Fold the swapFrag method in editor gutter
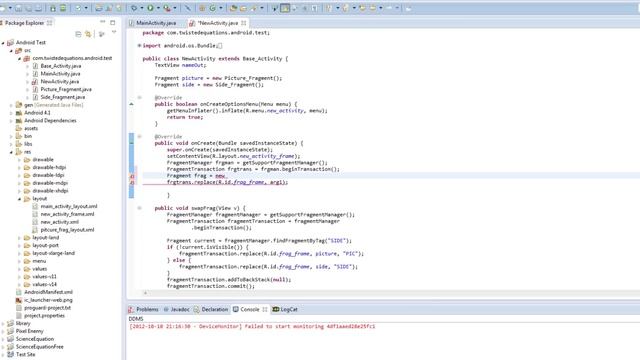 coord(139,208)
